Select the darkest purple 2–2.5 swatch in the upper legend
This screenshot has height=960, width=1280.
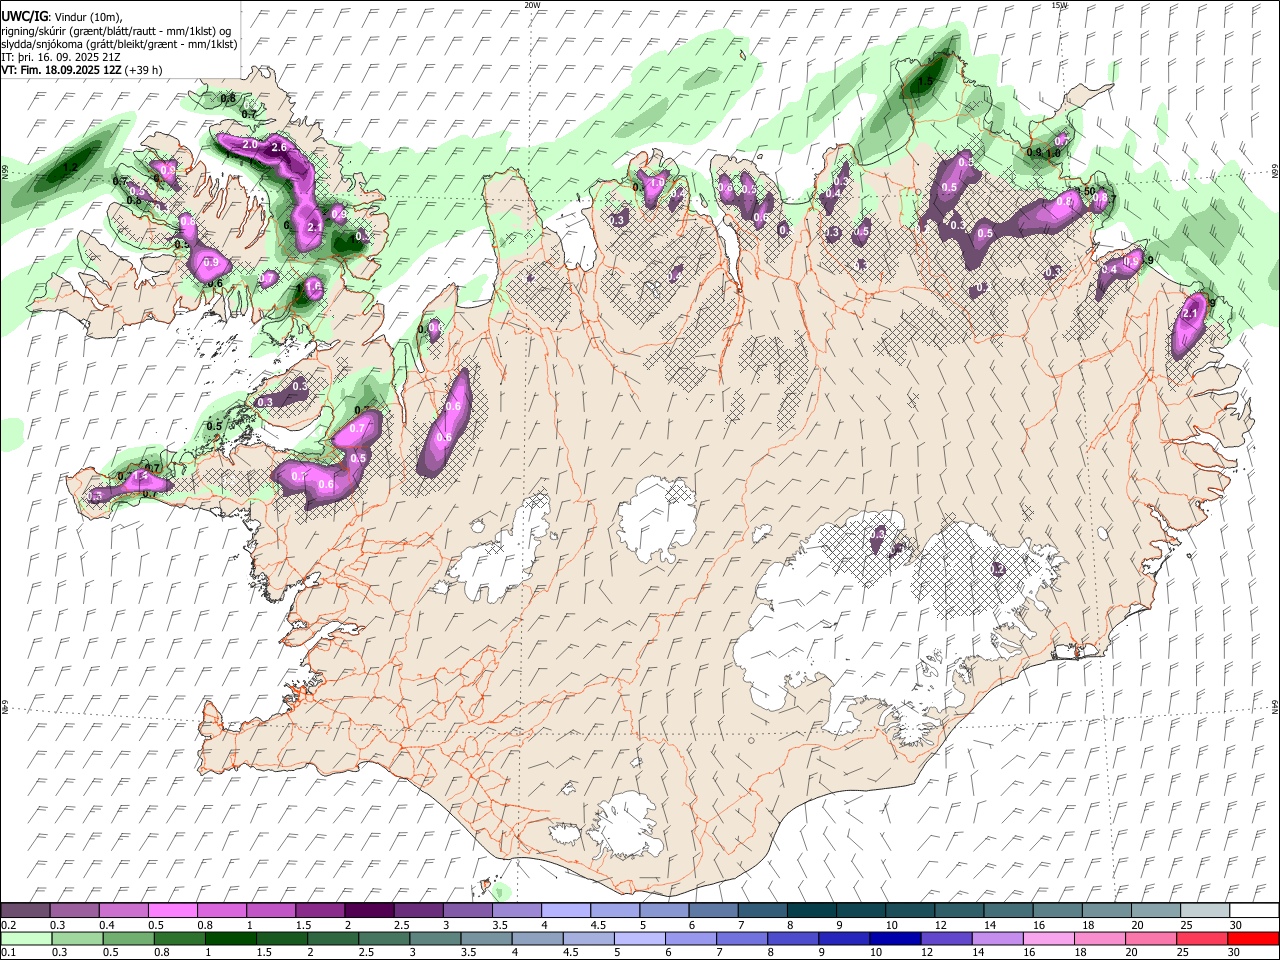click(368, 911)
